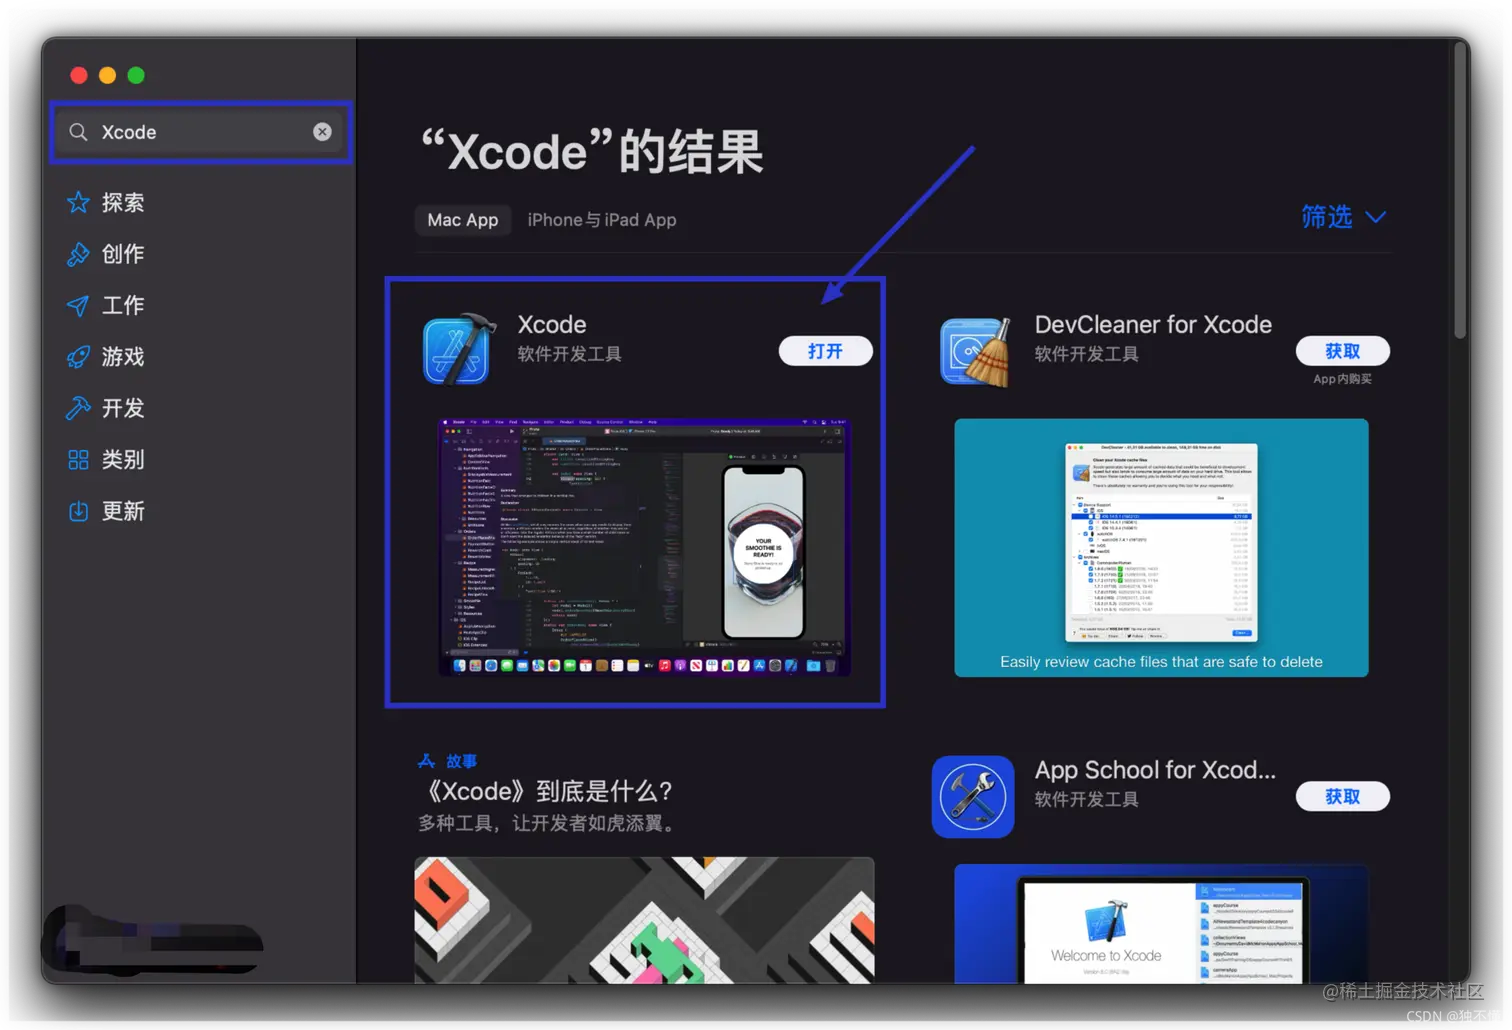Image resolution: width=1512 pixels, height=1030 pixels.
Task: Click the App School for Xcode icon
Action: pyautogui.click(x=973, y=797)
